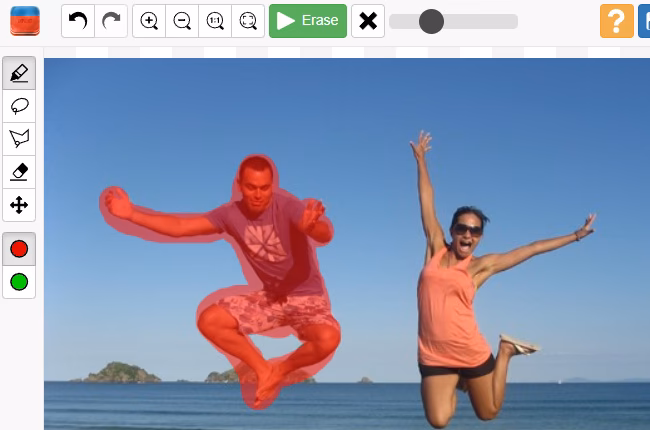
Task: Start the Erase process
Action: tap(308, 21)
